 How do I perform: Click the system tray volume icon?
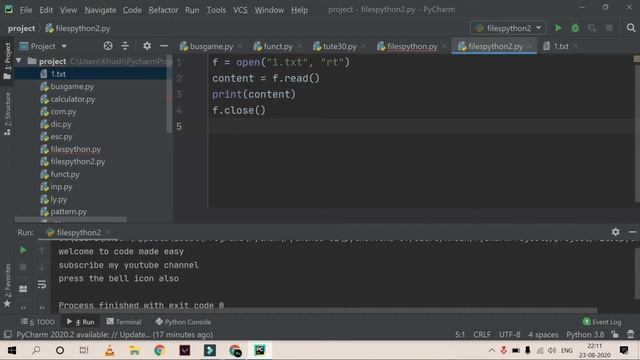(552, 350)
